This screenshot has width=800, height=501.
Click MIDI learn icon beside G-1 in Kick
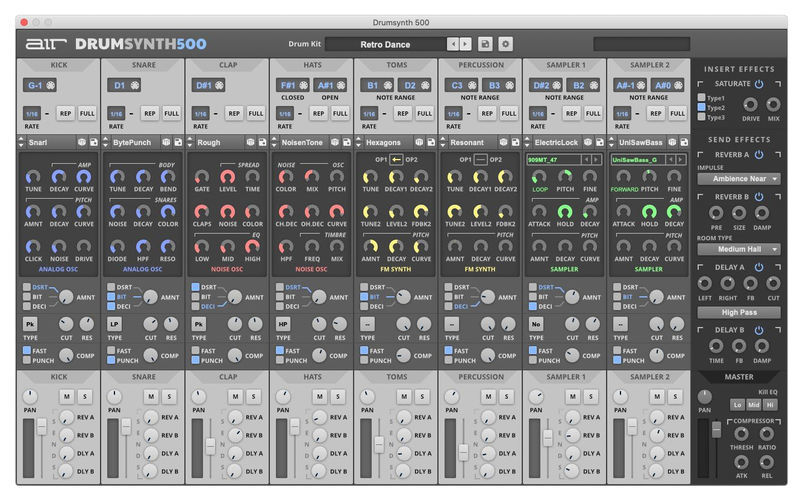pyautogui.click(x=51, y=85)
